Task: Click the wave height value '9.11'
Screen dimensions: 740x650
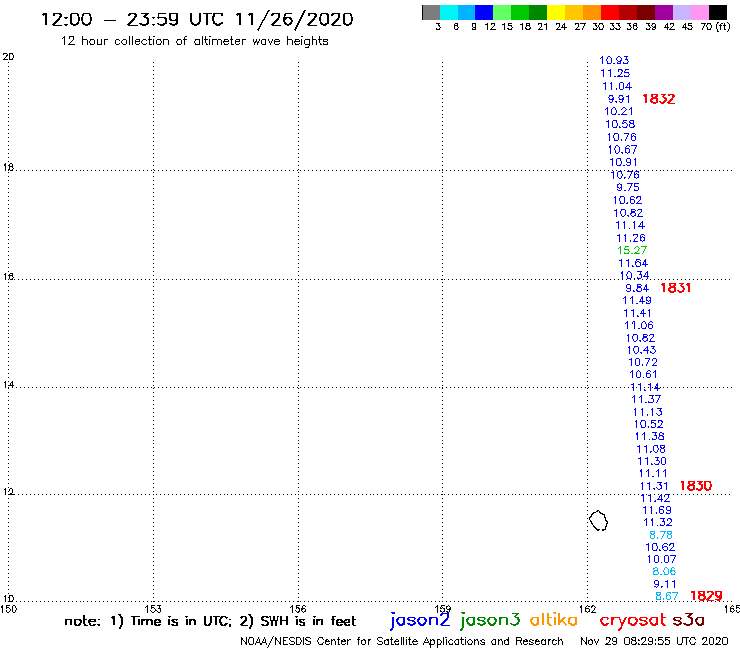Action: [665, 584]
